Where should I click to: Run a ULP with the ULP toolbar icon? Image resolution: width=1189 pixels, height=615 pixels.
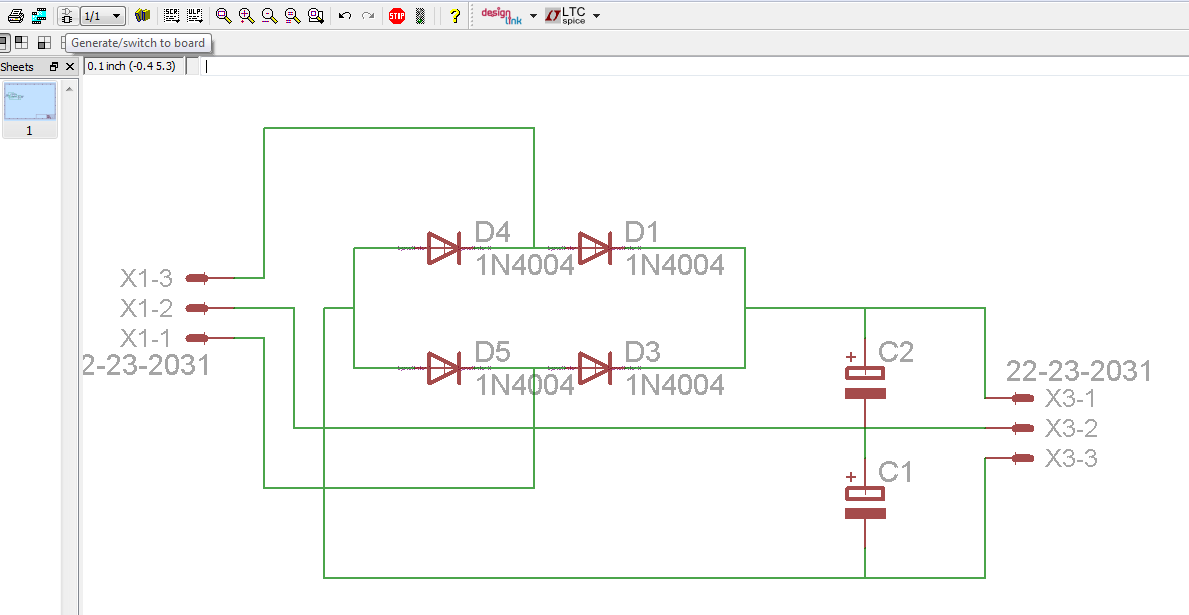coord(193,15)
